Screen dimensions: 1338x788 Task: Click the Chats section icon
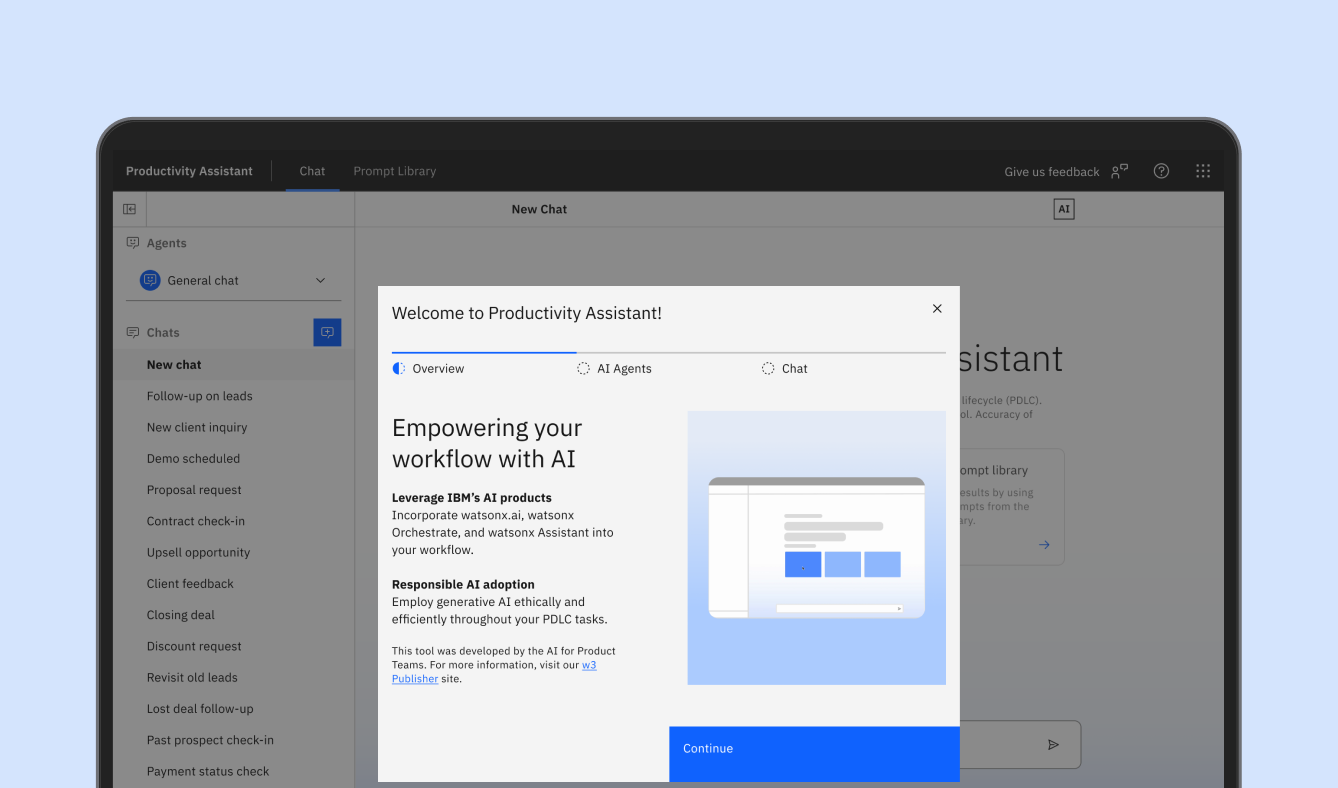(132, 332)
